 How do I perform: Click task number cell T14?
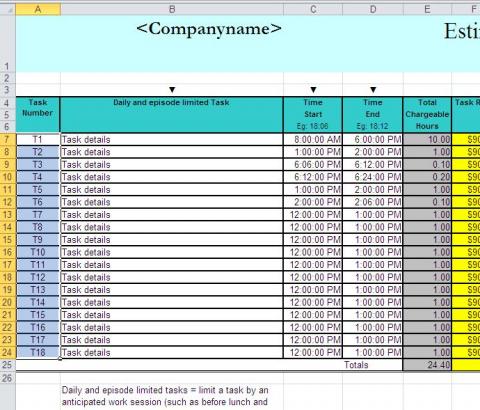[x=38, y=302]
